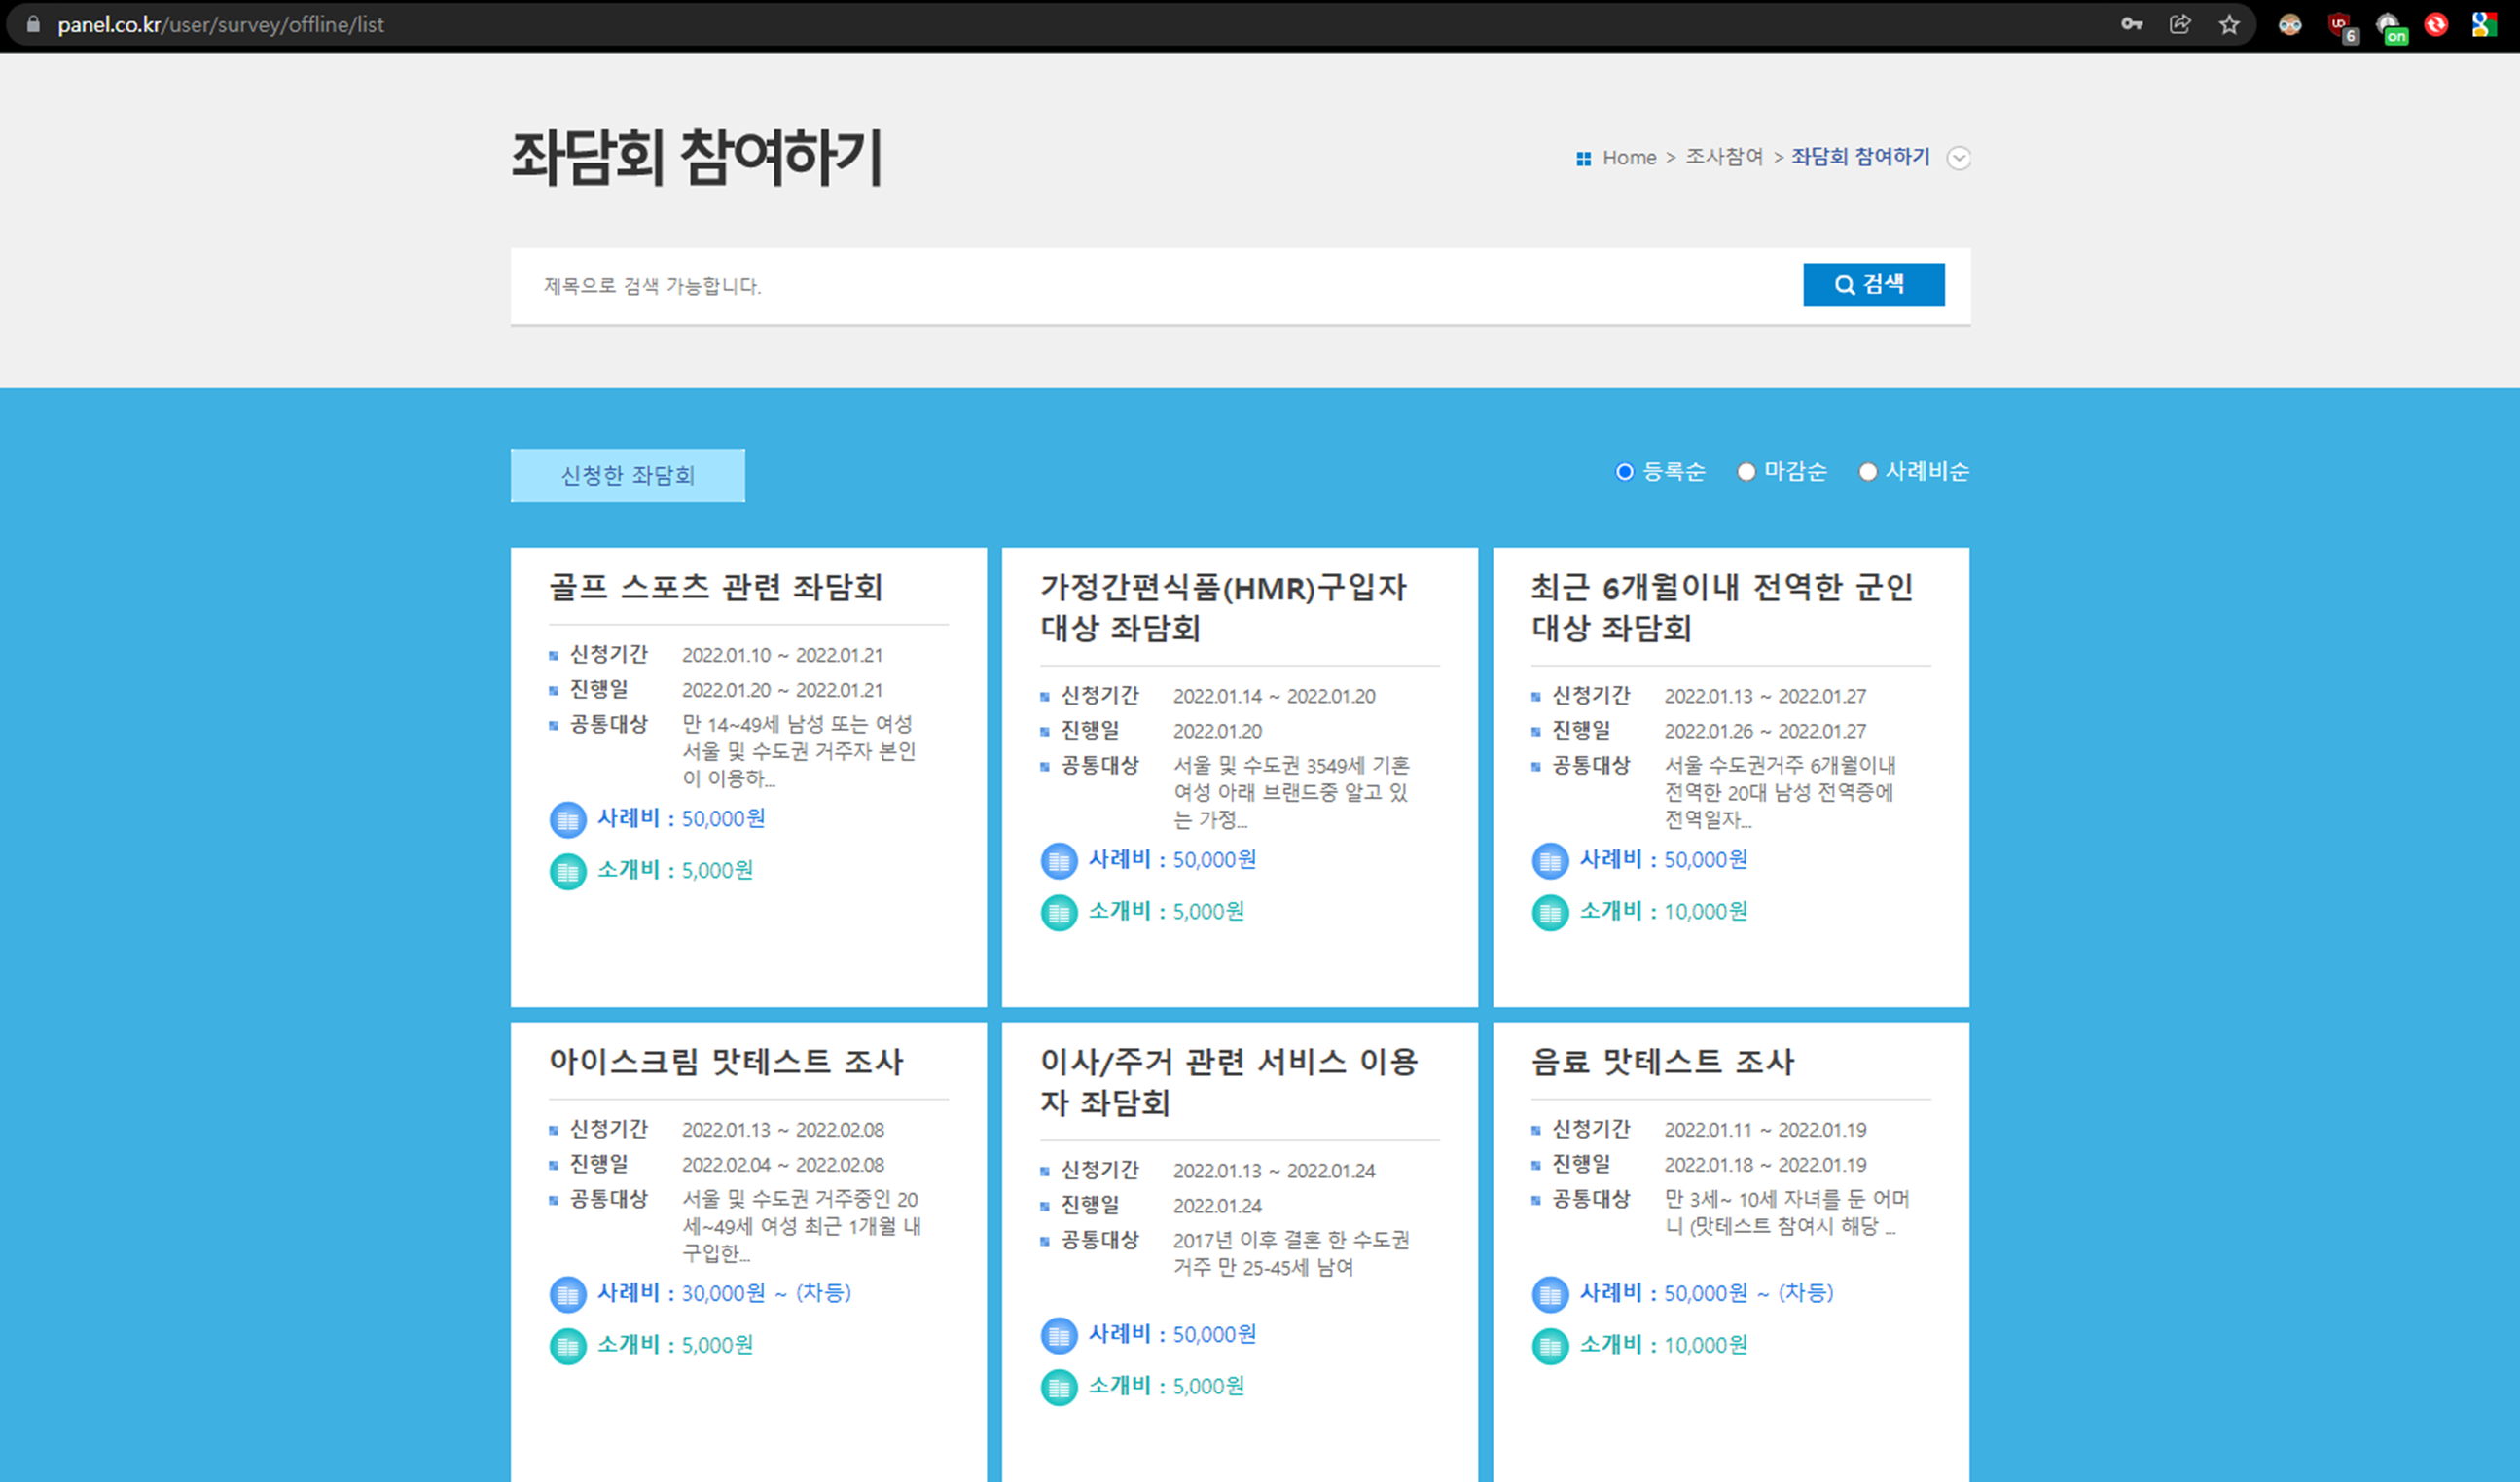
Task: Open 신청한 좌담회 tab
Action: pyautogui.click(x=627, y=475)
